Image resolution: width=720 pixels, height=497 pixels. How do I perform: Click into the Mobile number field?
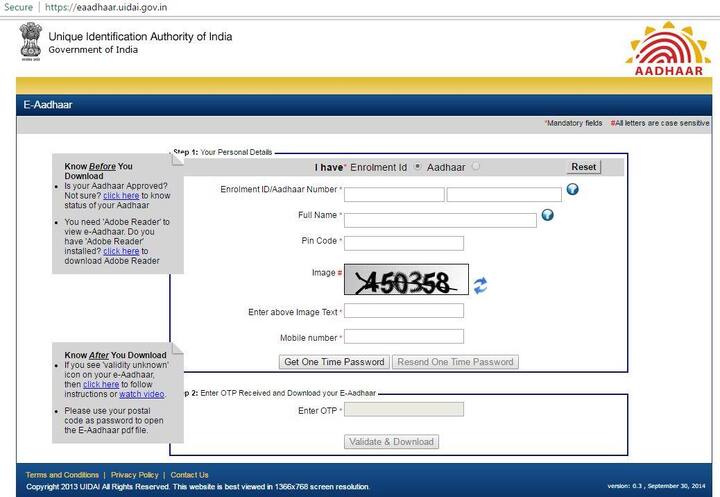click(x=404, y=336)
